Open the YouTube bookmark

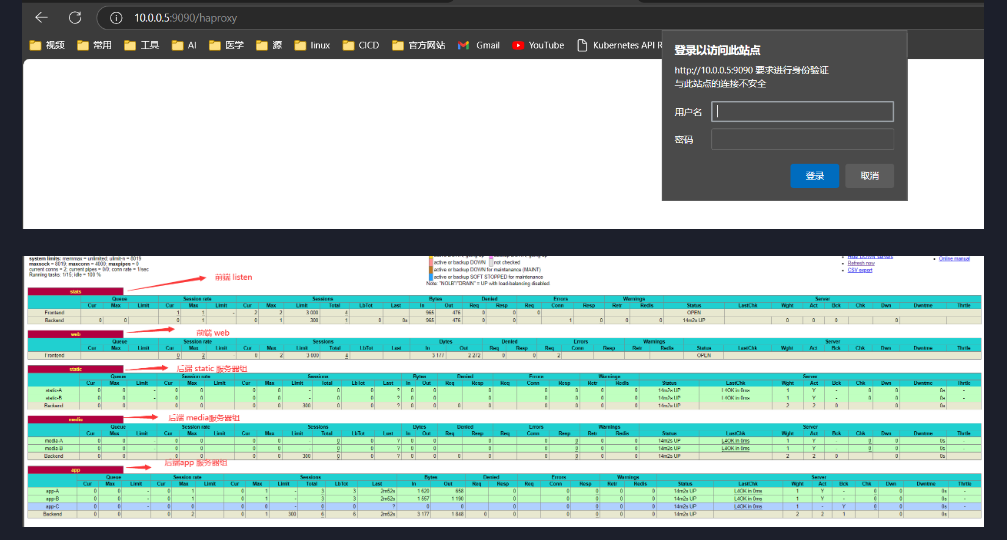(538, 45)
